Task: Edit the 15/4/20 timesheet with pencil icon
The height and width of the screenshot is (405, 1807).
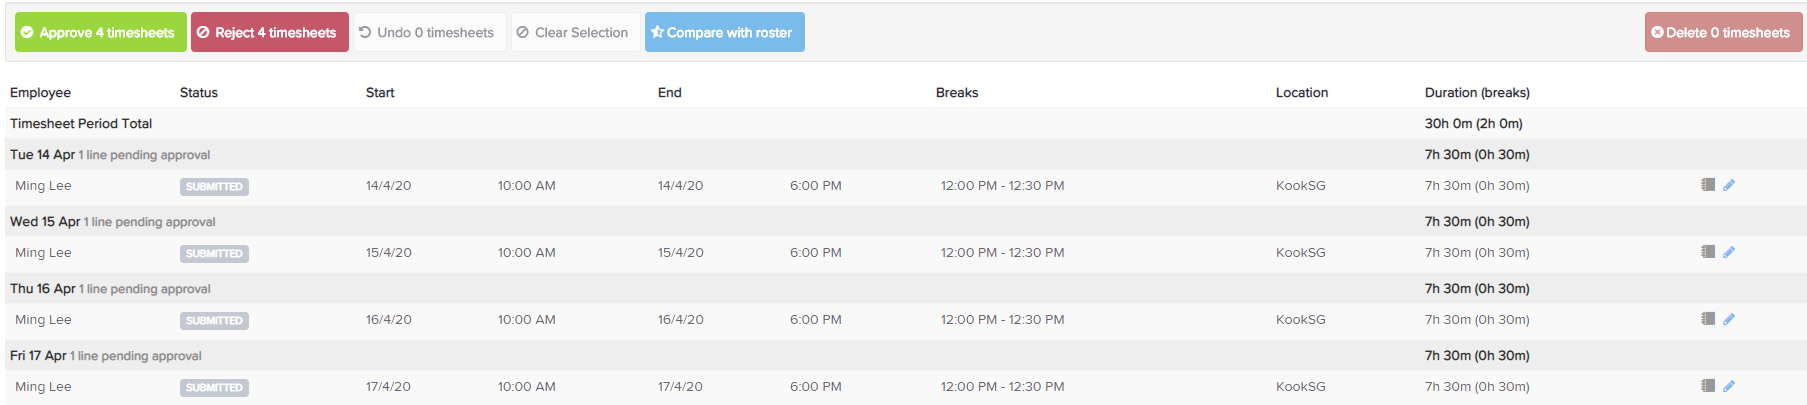Action: 1729,252
